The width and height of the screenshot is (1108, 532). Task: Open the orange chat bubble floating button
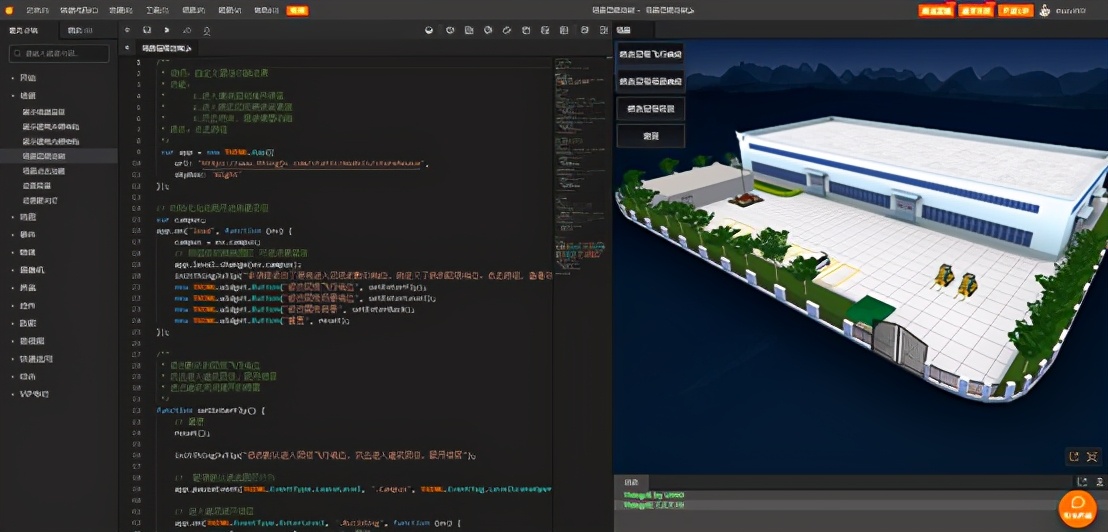click(1078, 507)
